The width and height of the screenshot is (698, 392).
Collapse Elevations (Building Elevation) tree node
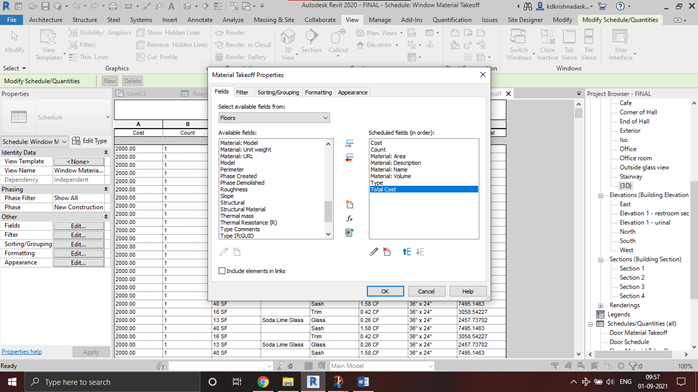coord(601,195)
